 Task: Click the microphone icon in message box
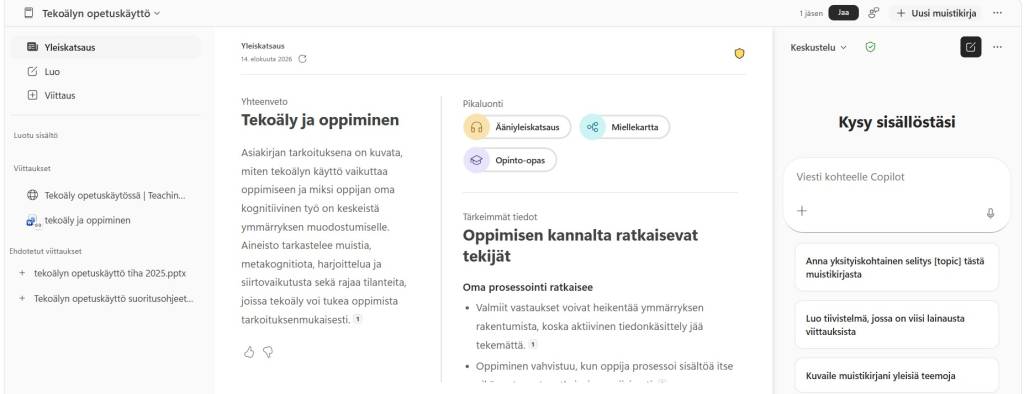pos(990,212)
